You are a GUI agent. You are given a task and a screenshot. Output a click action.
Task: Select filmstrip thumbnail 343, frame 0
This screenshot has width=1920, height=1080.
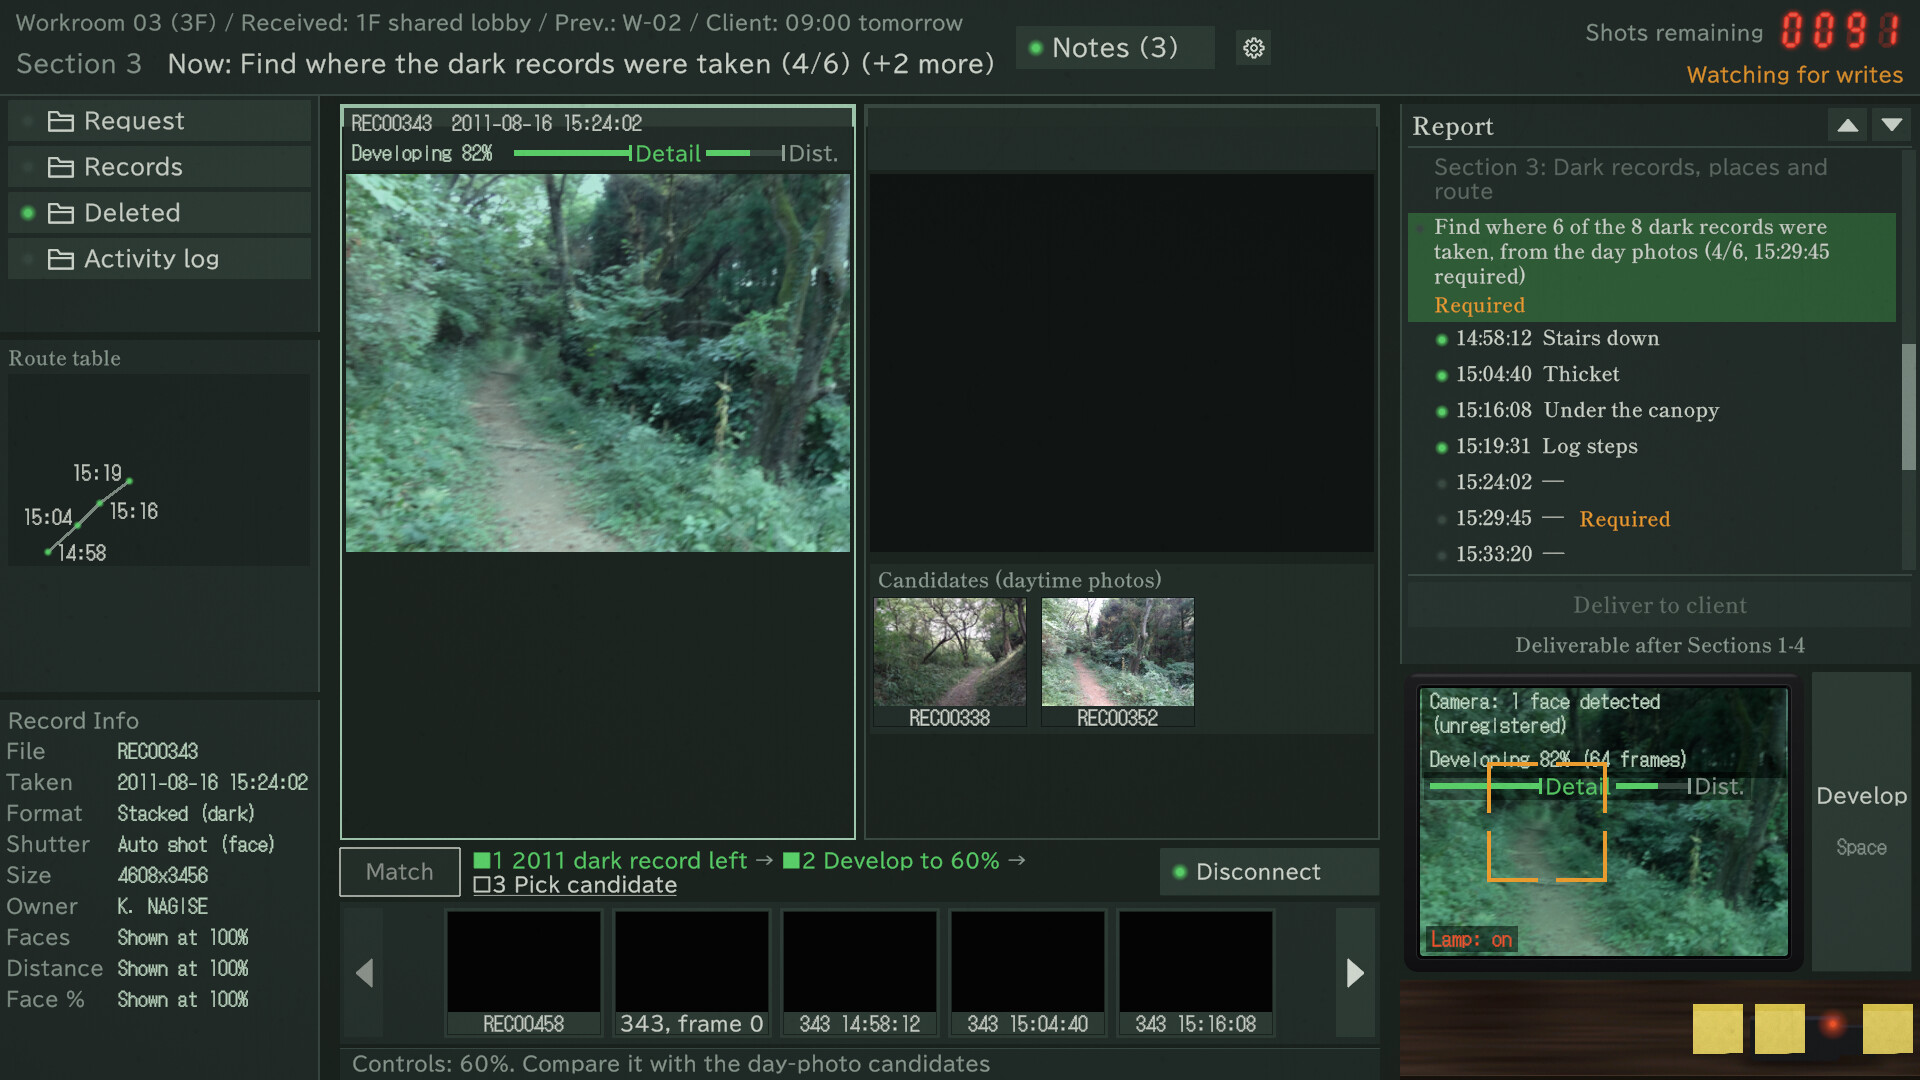[x=692, y=972]
